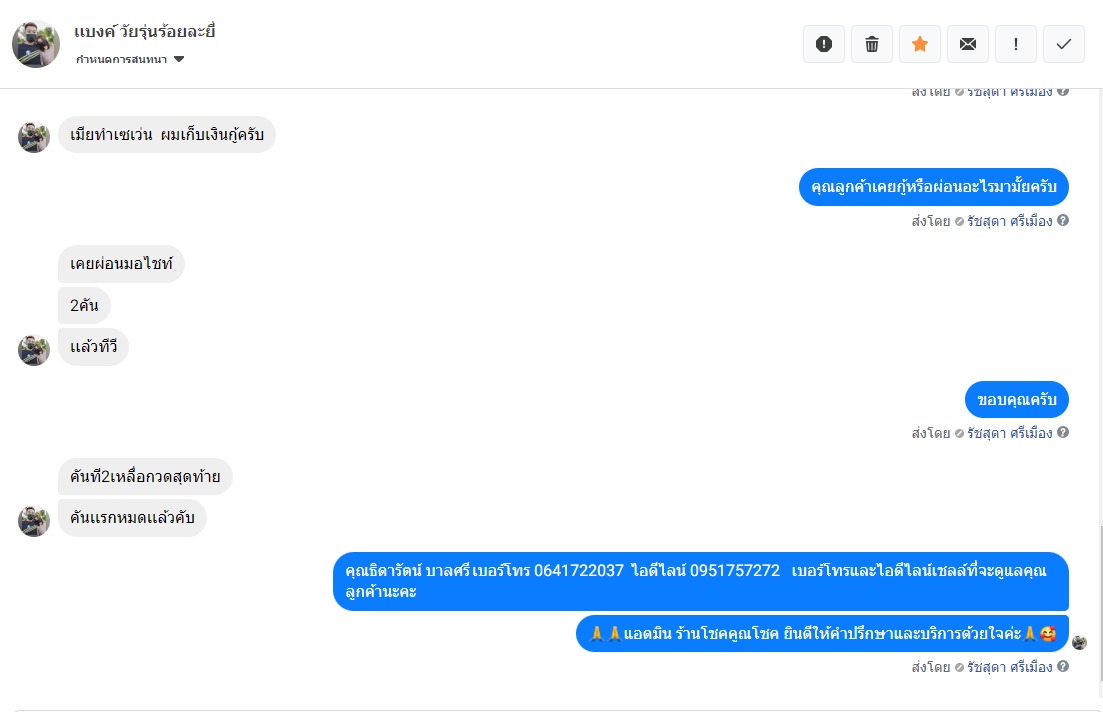
Task: Click help icon beside sender under last message
Action: click(1063, 666)
